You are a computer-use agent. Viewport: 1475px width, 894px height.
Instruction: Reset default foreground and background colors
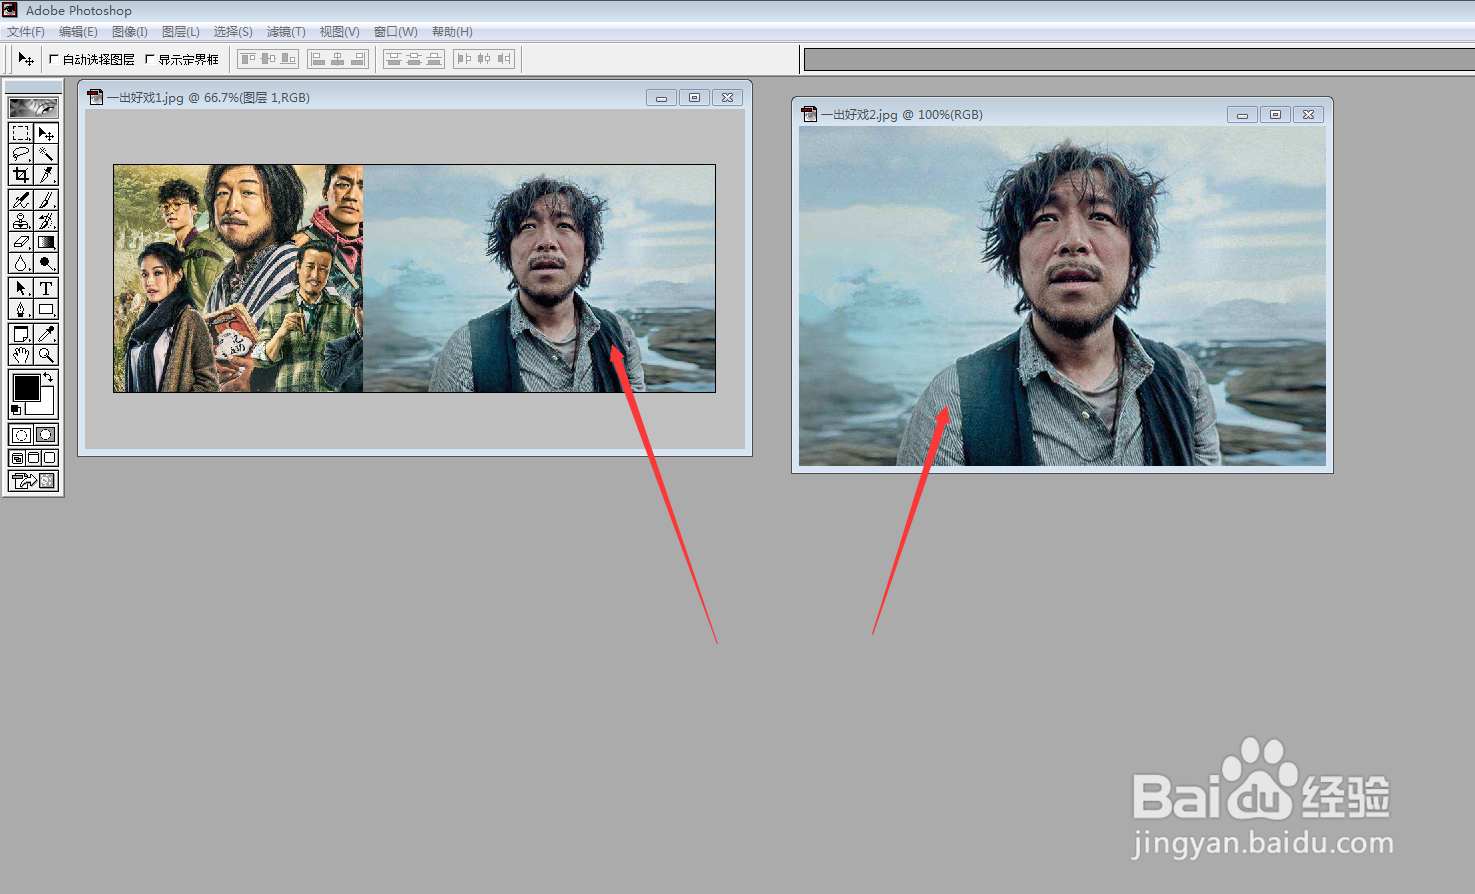16,410
